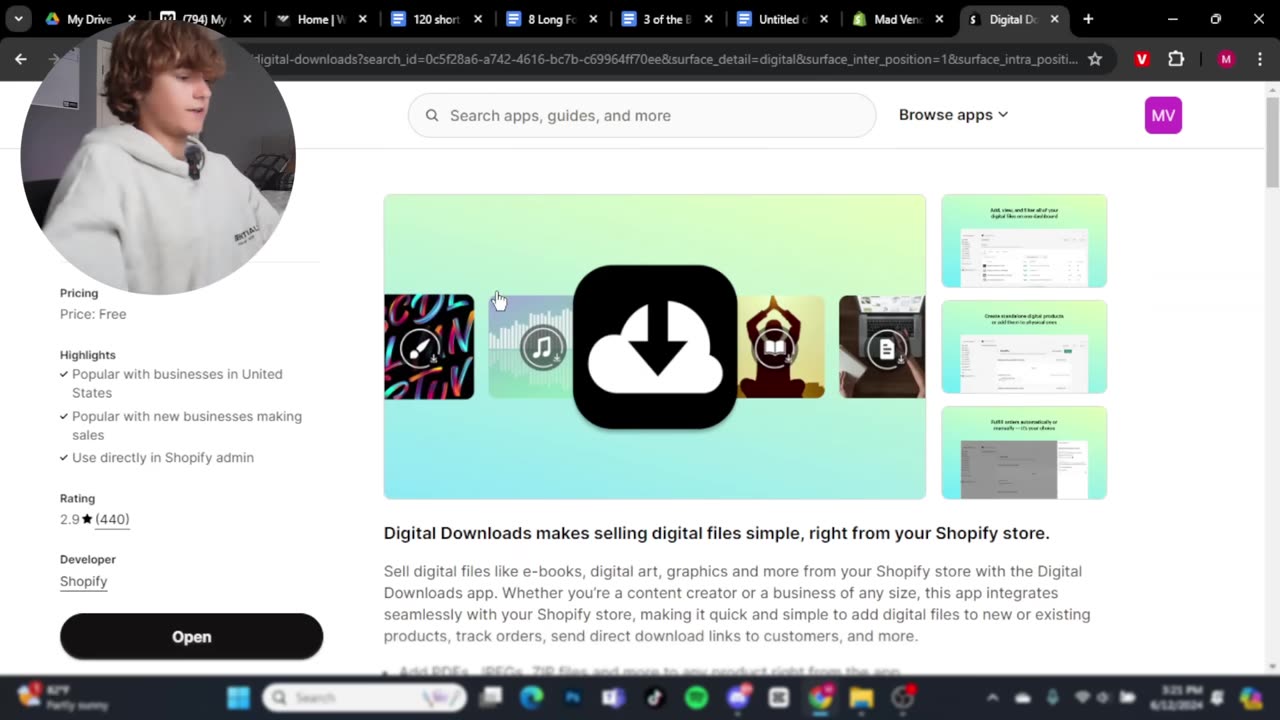
Task: Open the (440) reviews link
Action: click(x=112, y=519)
